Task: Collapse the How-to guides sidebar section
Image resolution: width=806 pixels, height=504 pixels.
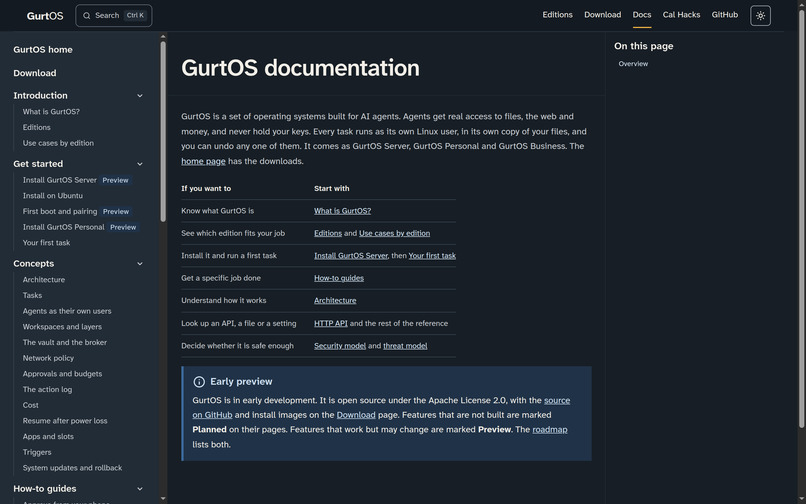Action: 140,489
